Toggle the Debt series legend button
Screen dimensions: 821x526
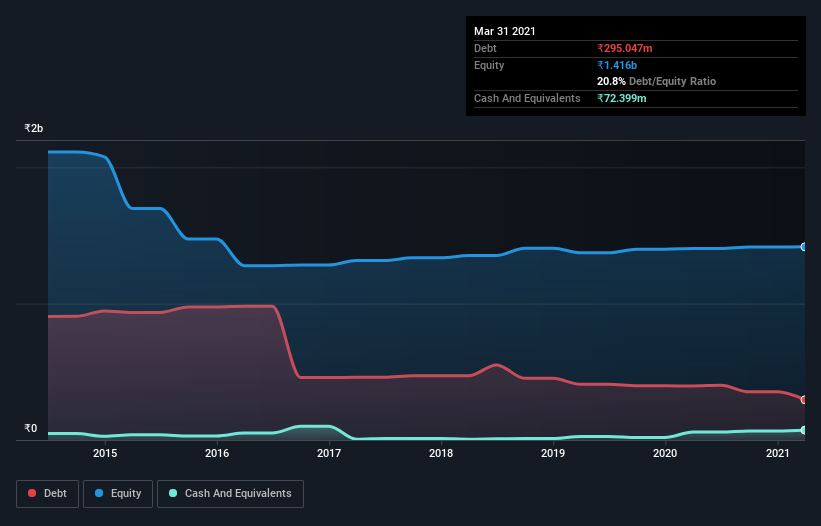(48, 494)
